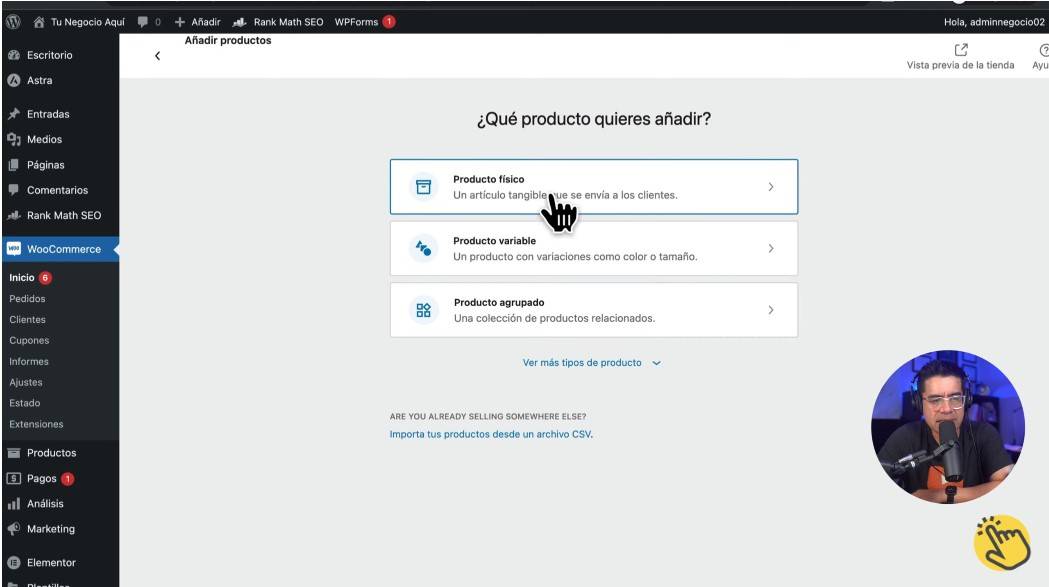Click the Pagos dollar icon
The width and height of the screenshot is (1049, 587).
click(x=13, y=479)
